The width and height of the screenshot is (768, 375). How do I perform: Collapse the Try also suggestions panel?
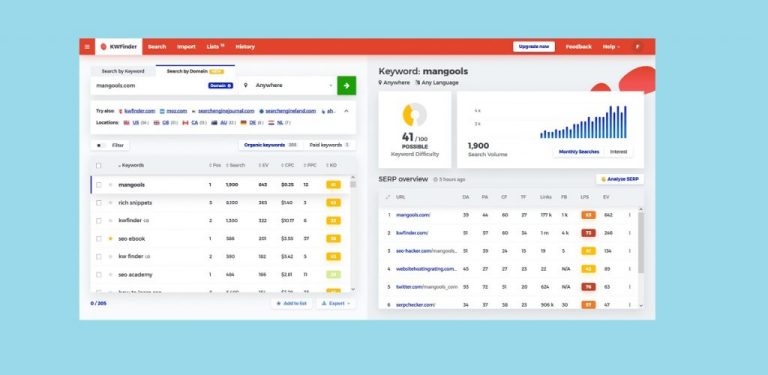tap(346, 111)
